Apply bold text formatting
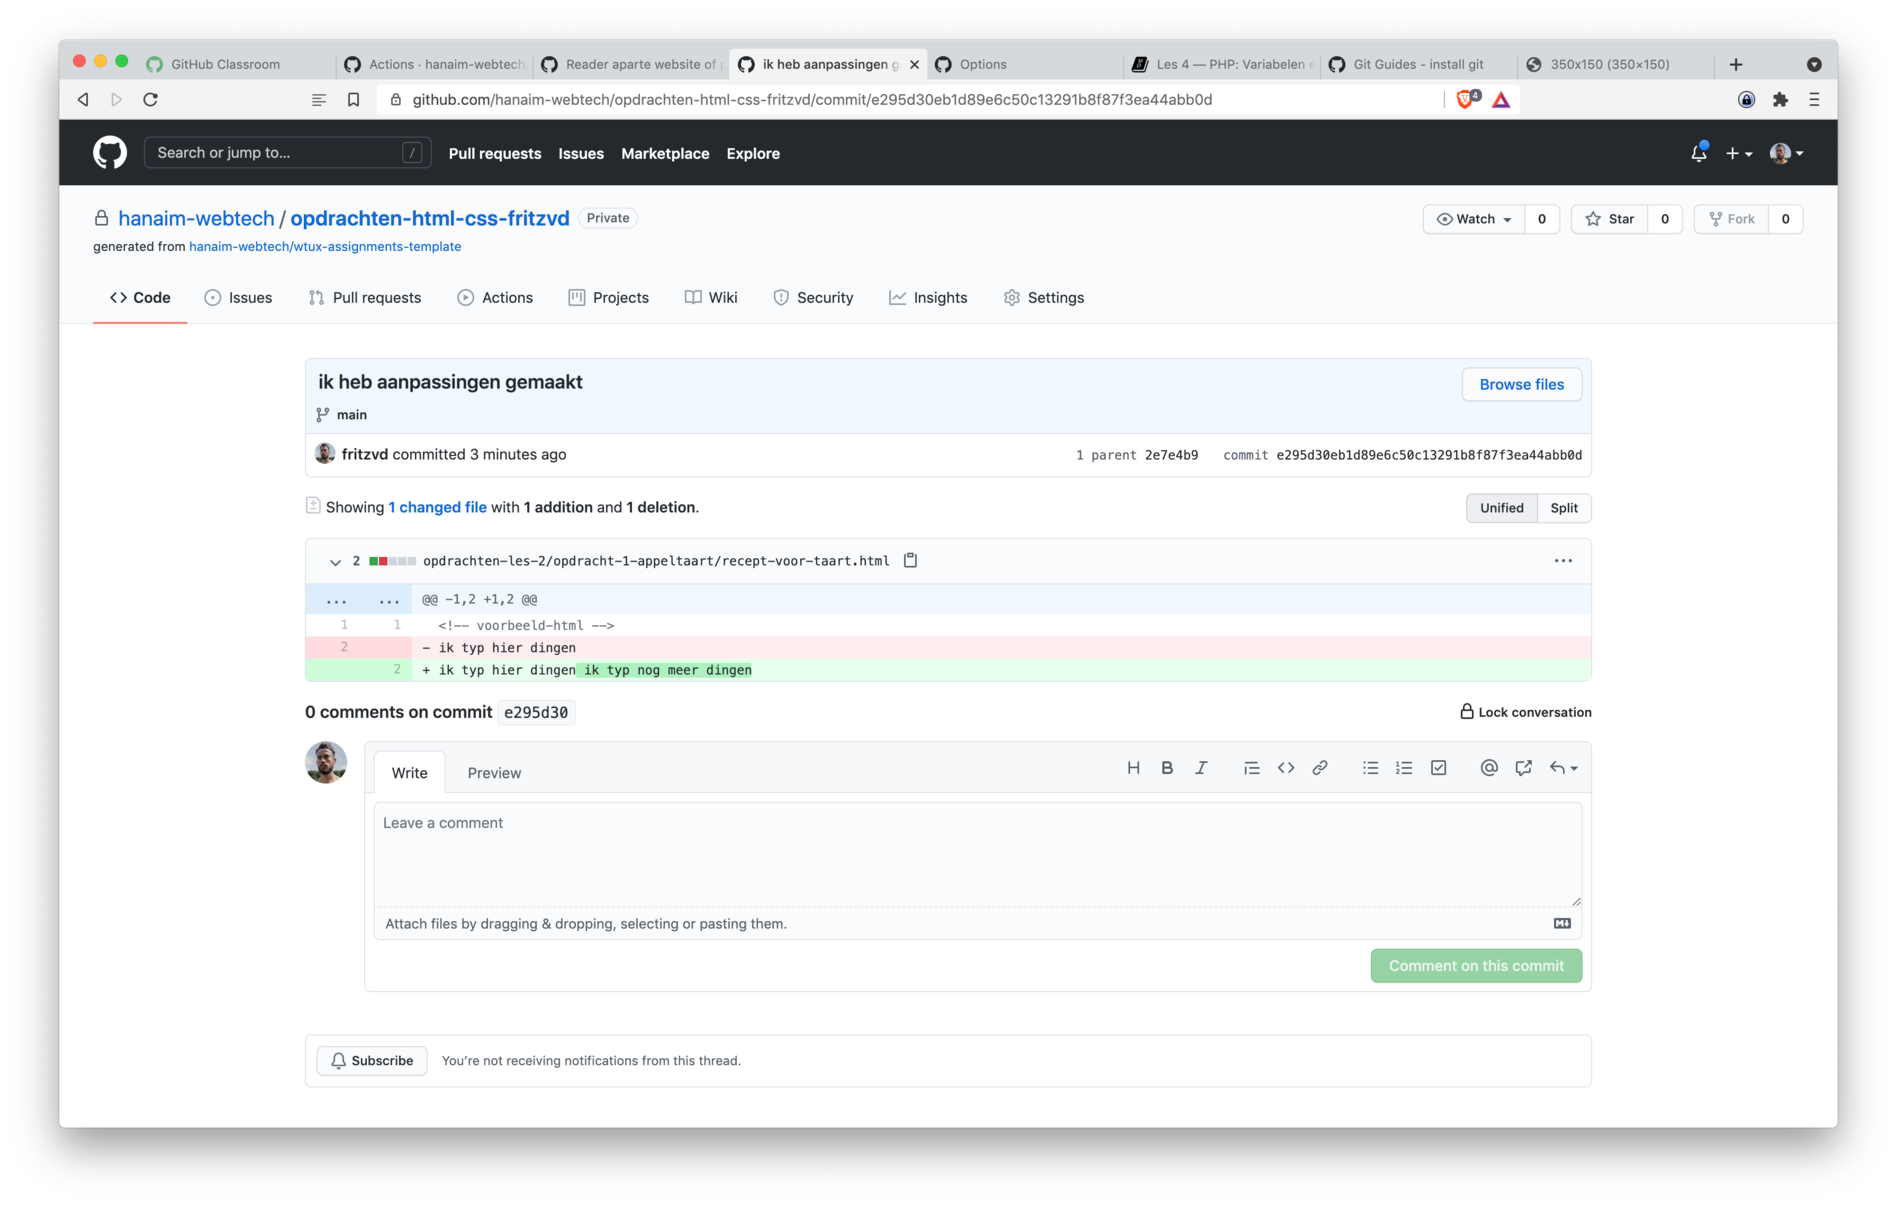The width and height of the screenshot is (1897, 1206). (1167, 768)
